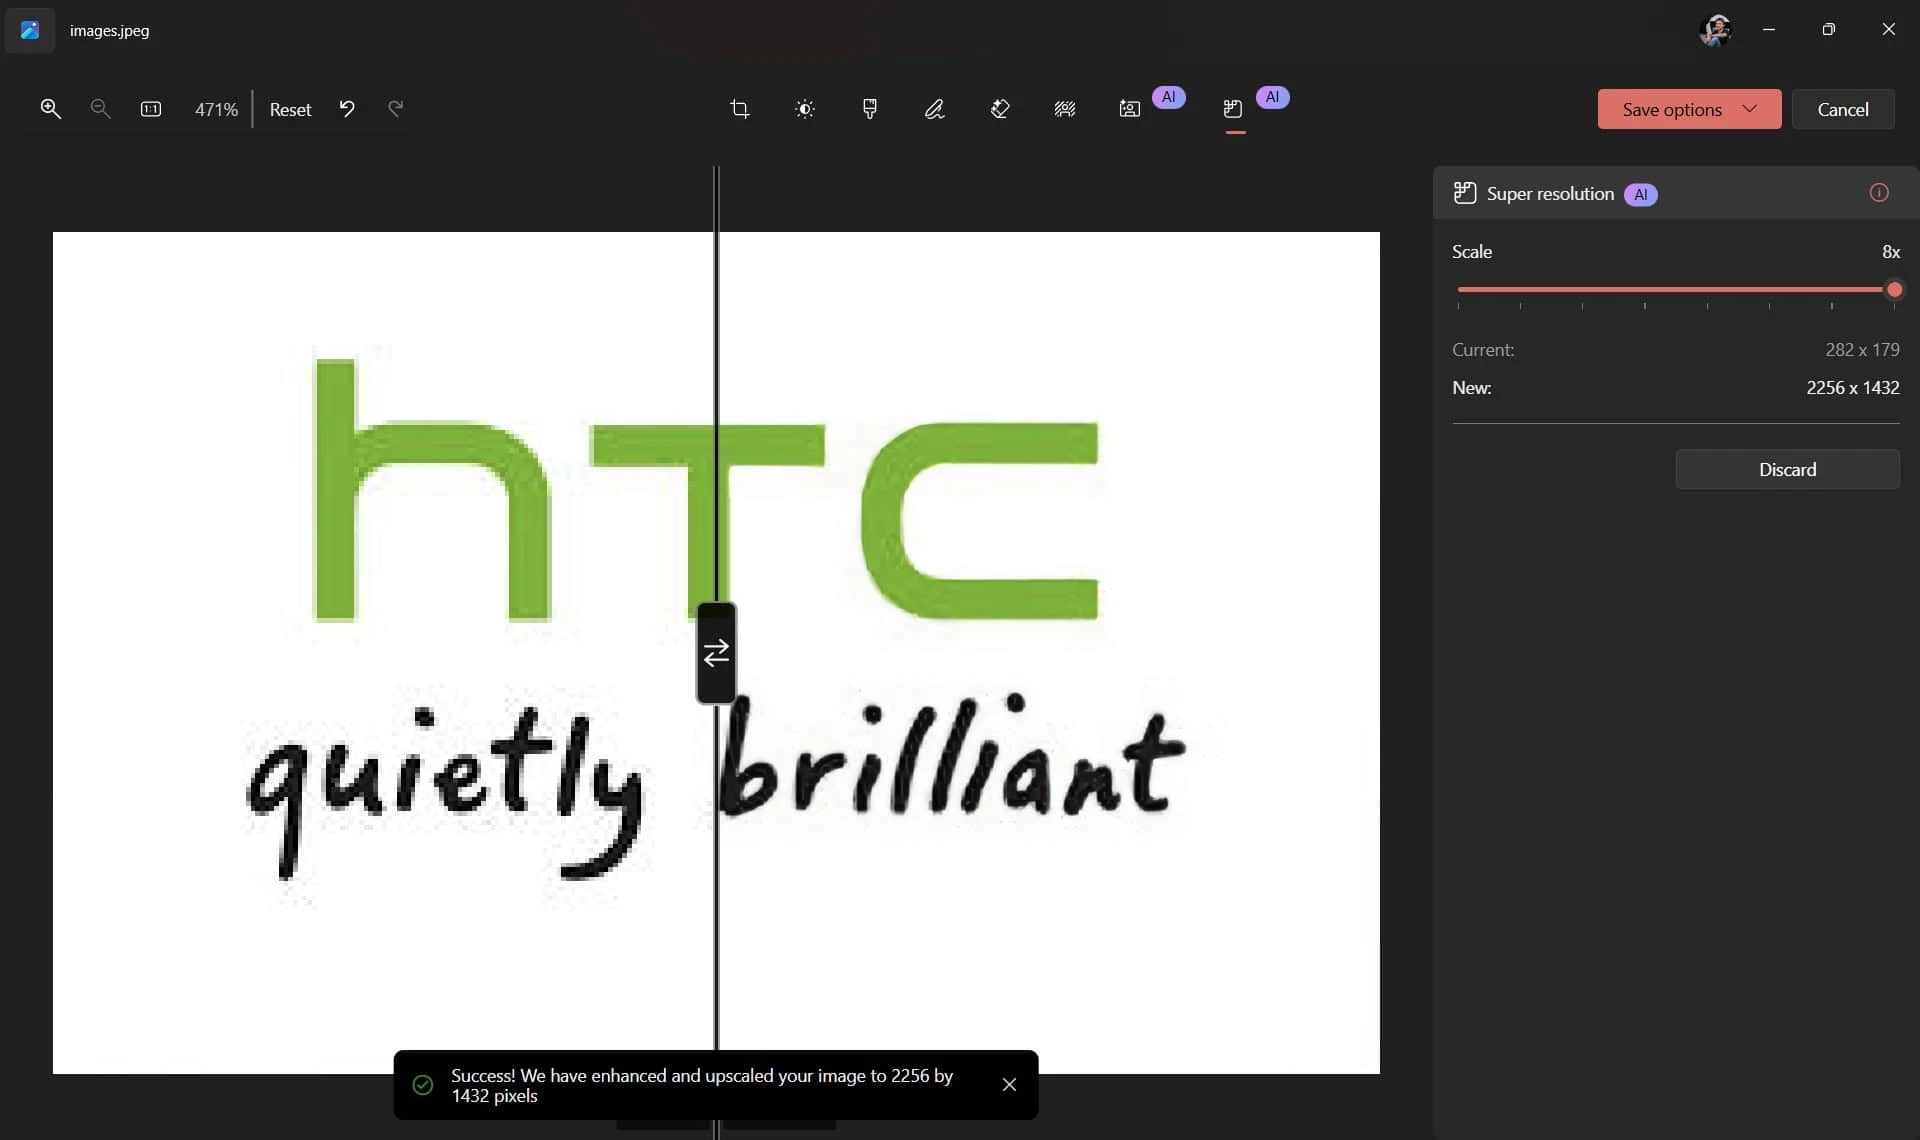Set view to actual size 1:1
The image size is (1920, 1140).
point(151,109)
